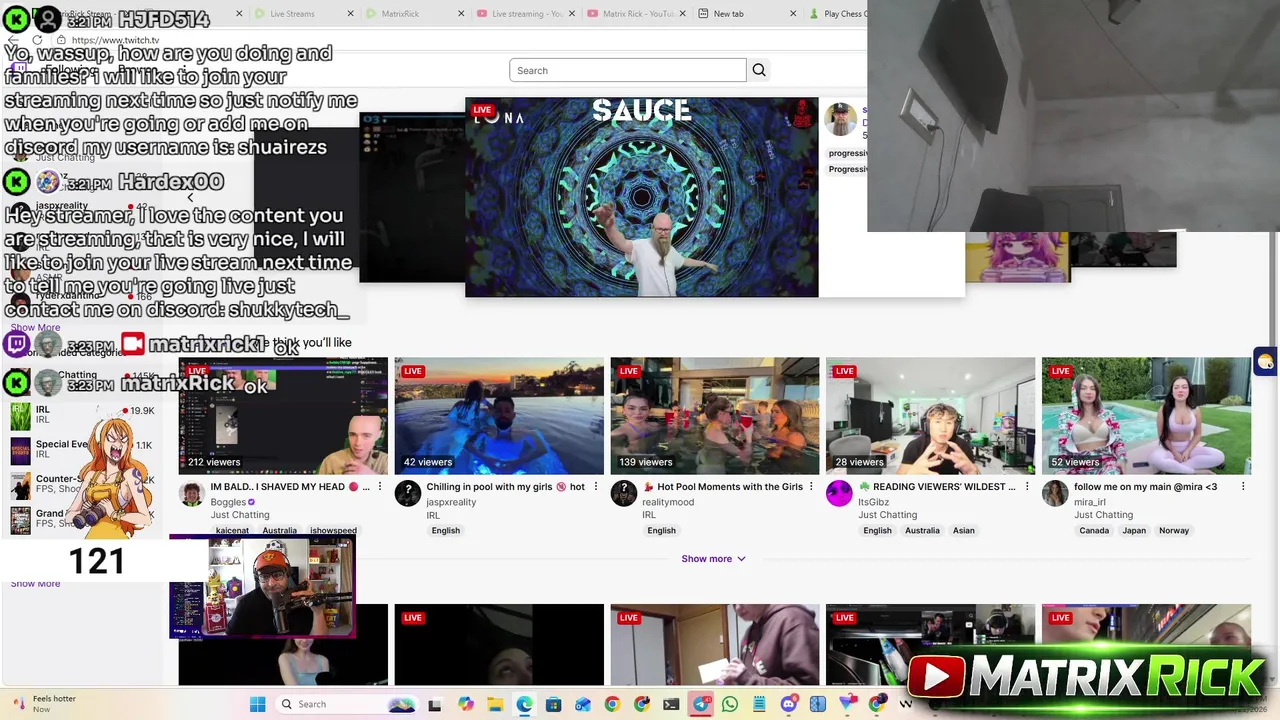
Task: Open options menu for 'Chilling in pool with my girls' stream
Action: pos(596,487)
